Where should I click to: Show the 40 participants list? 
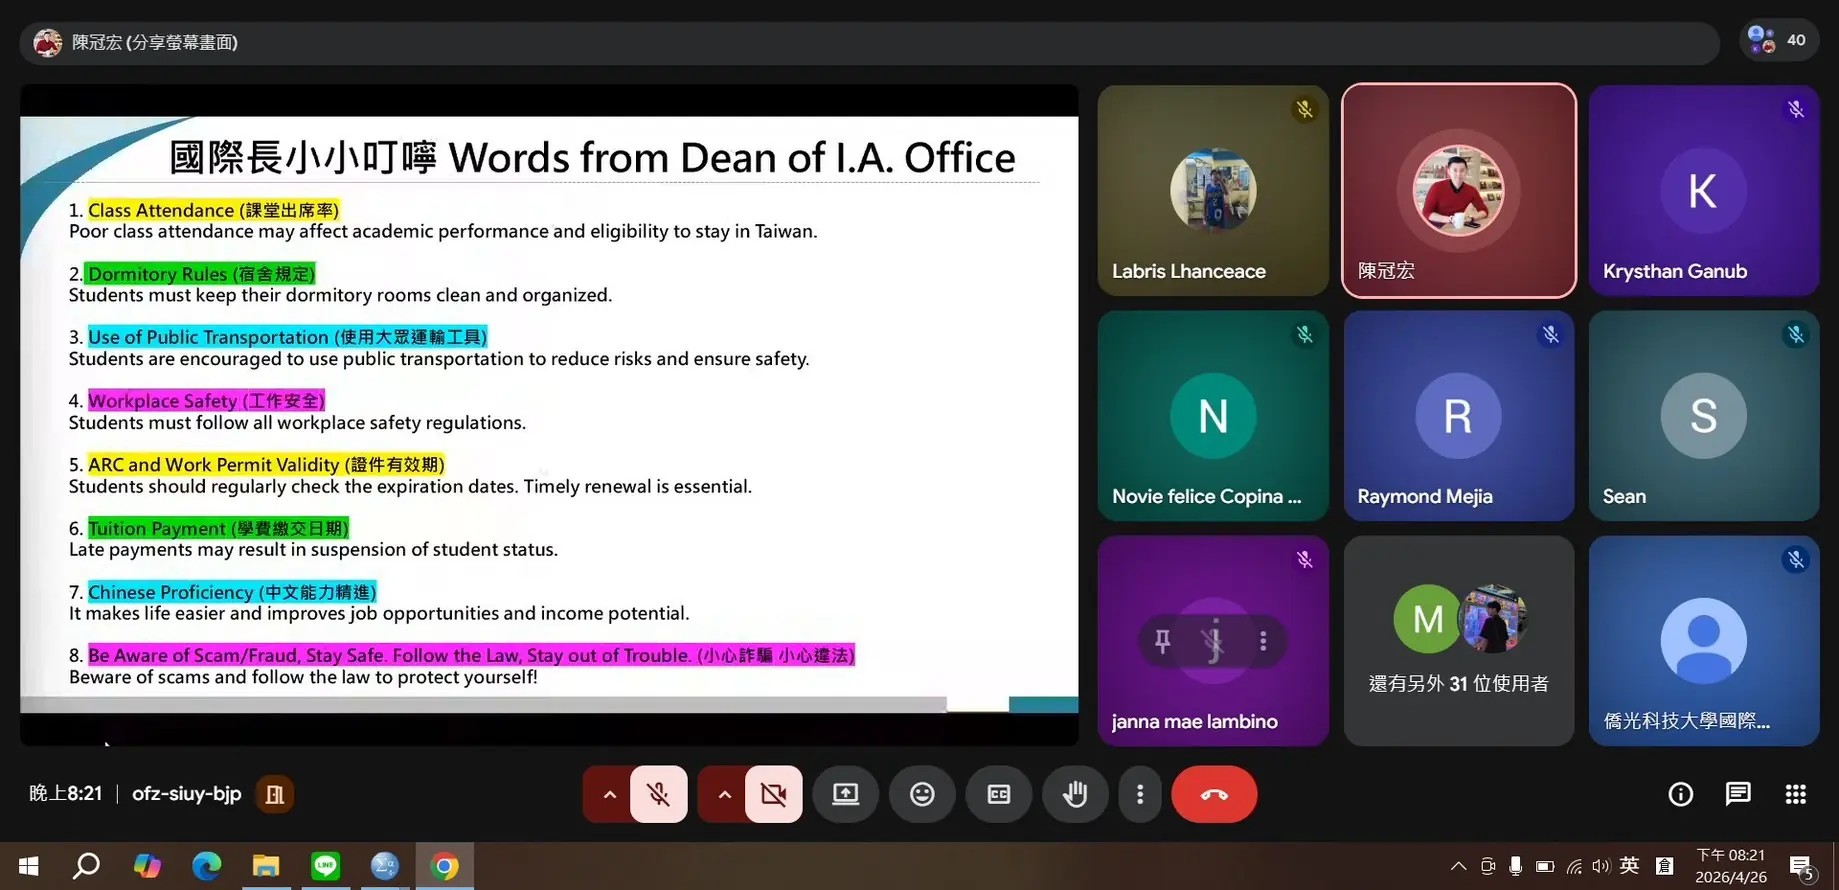(1778, 40)
